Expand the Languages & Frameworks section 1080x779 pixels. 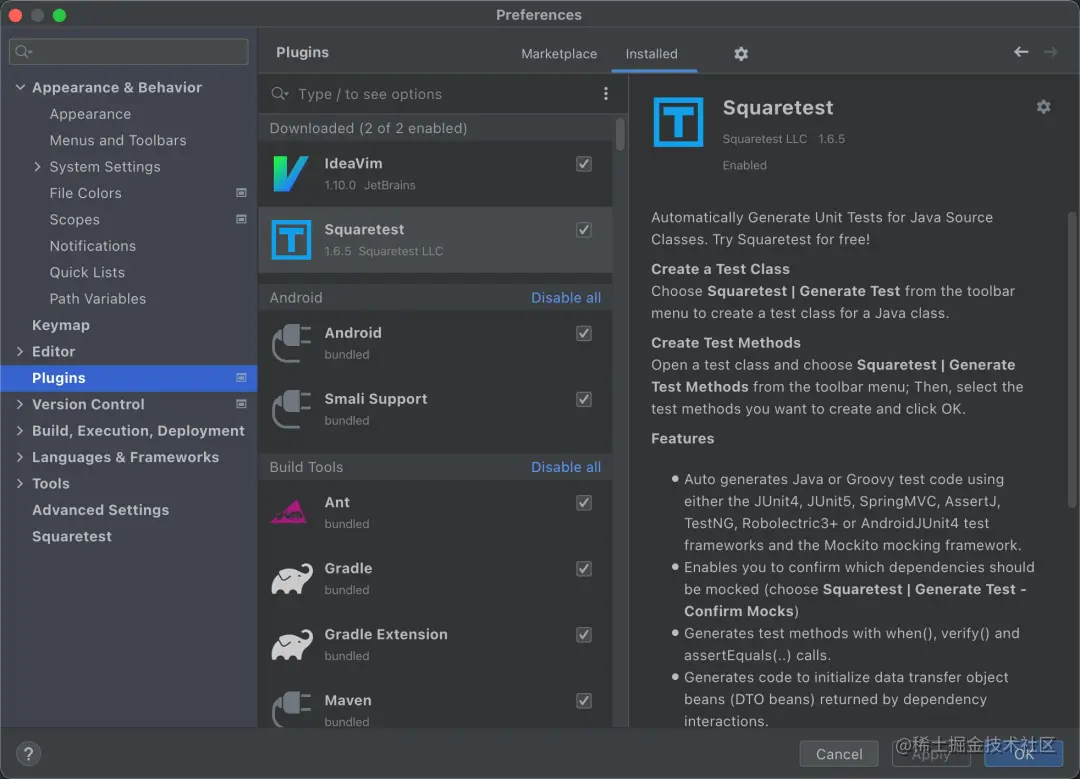19,457
